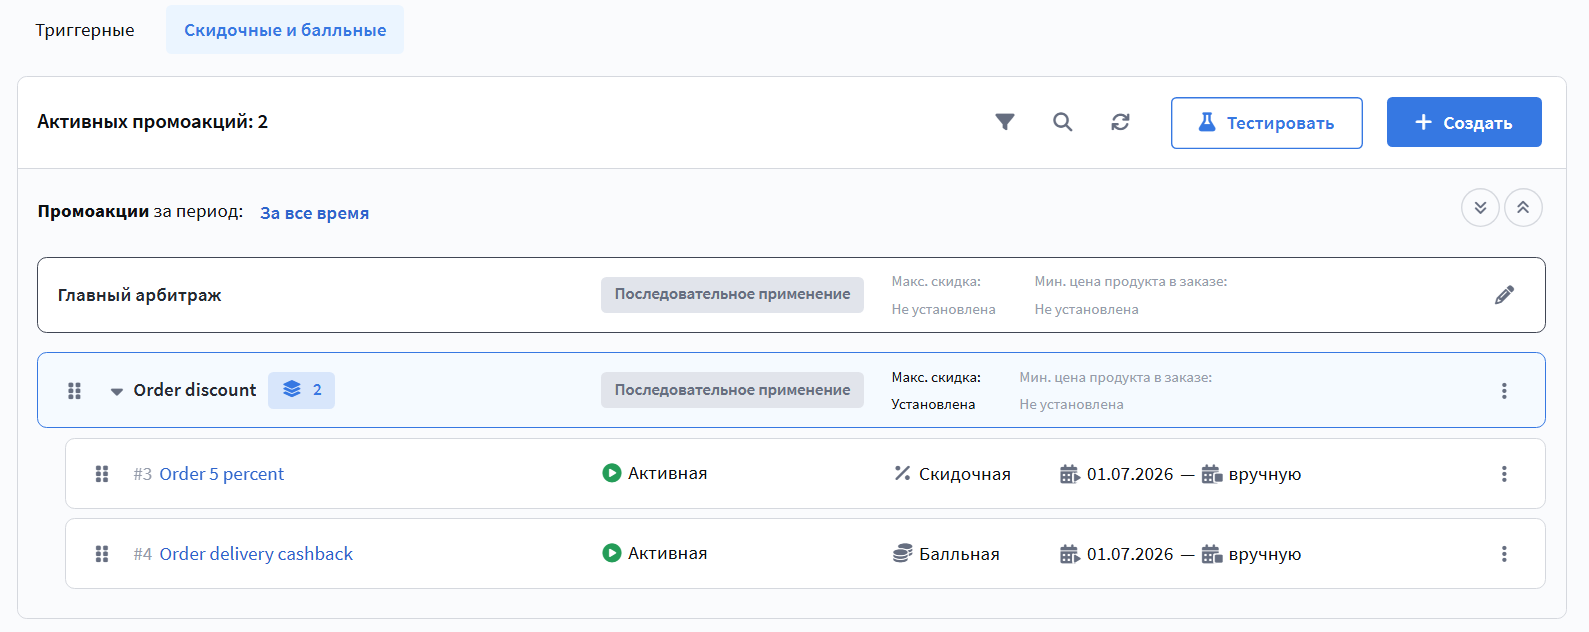Screen dimensions: 1589x632
Task: Click coins icon beside Балльная
Action: [902, 553]
